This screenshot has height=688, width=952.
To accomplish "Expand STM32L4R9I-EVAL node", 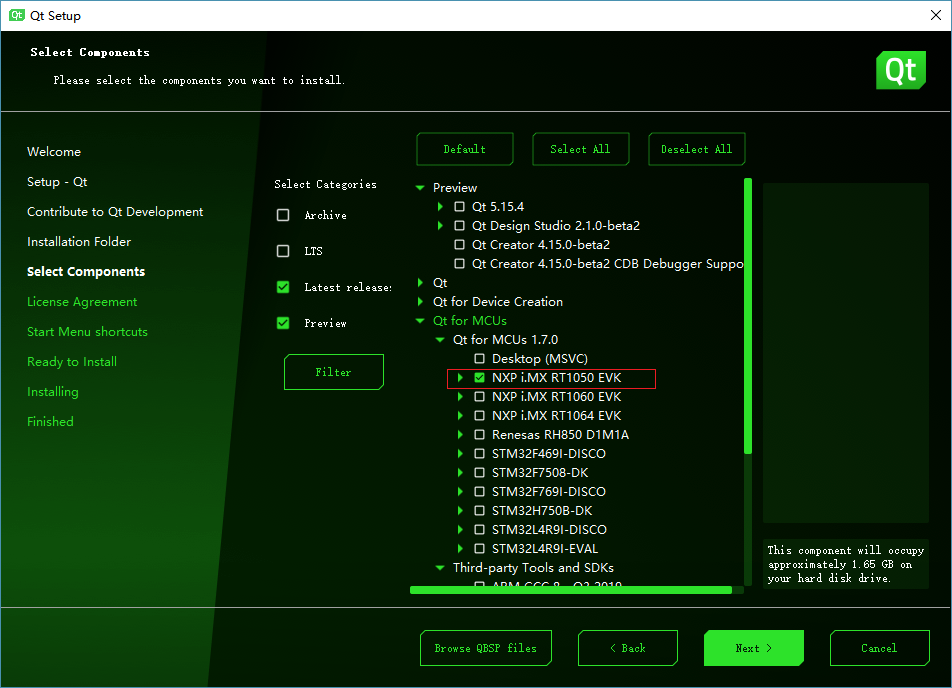I will [x=460, y=548].
